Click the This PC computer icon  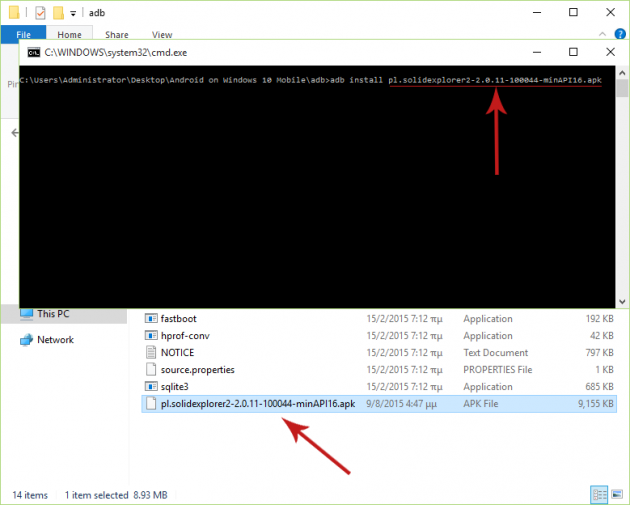click(x=27, y=314)
